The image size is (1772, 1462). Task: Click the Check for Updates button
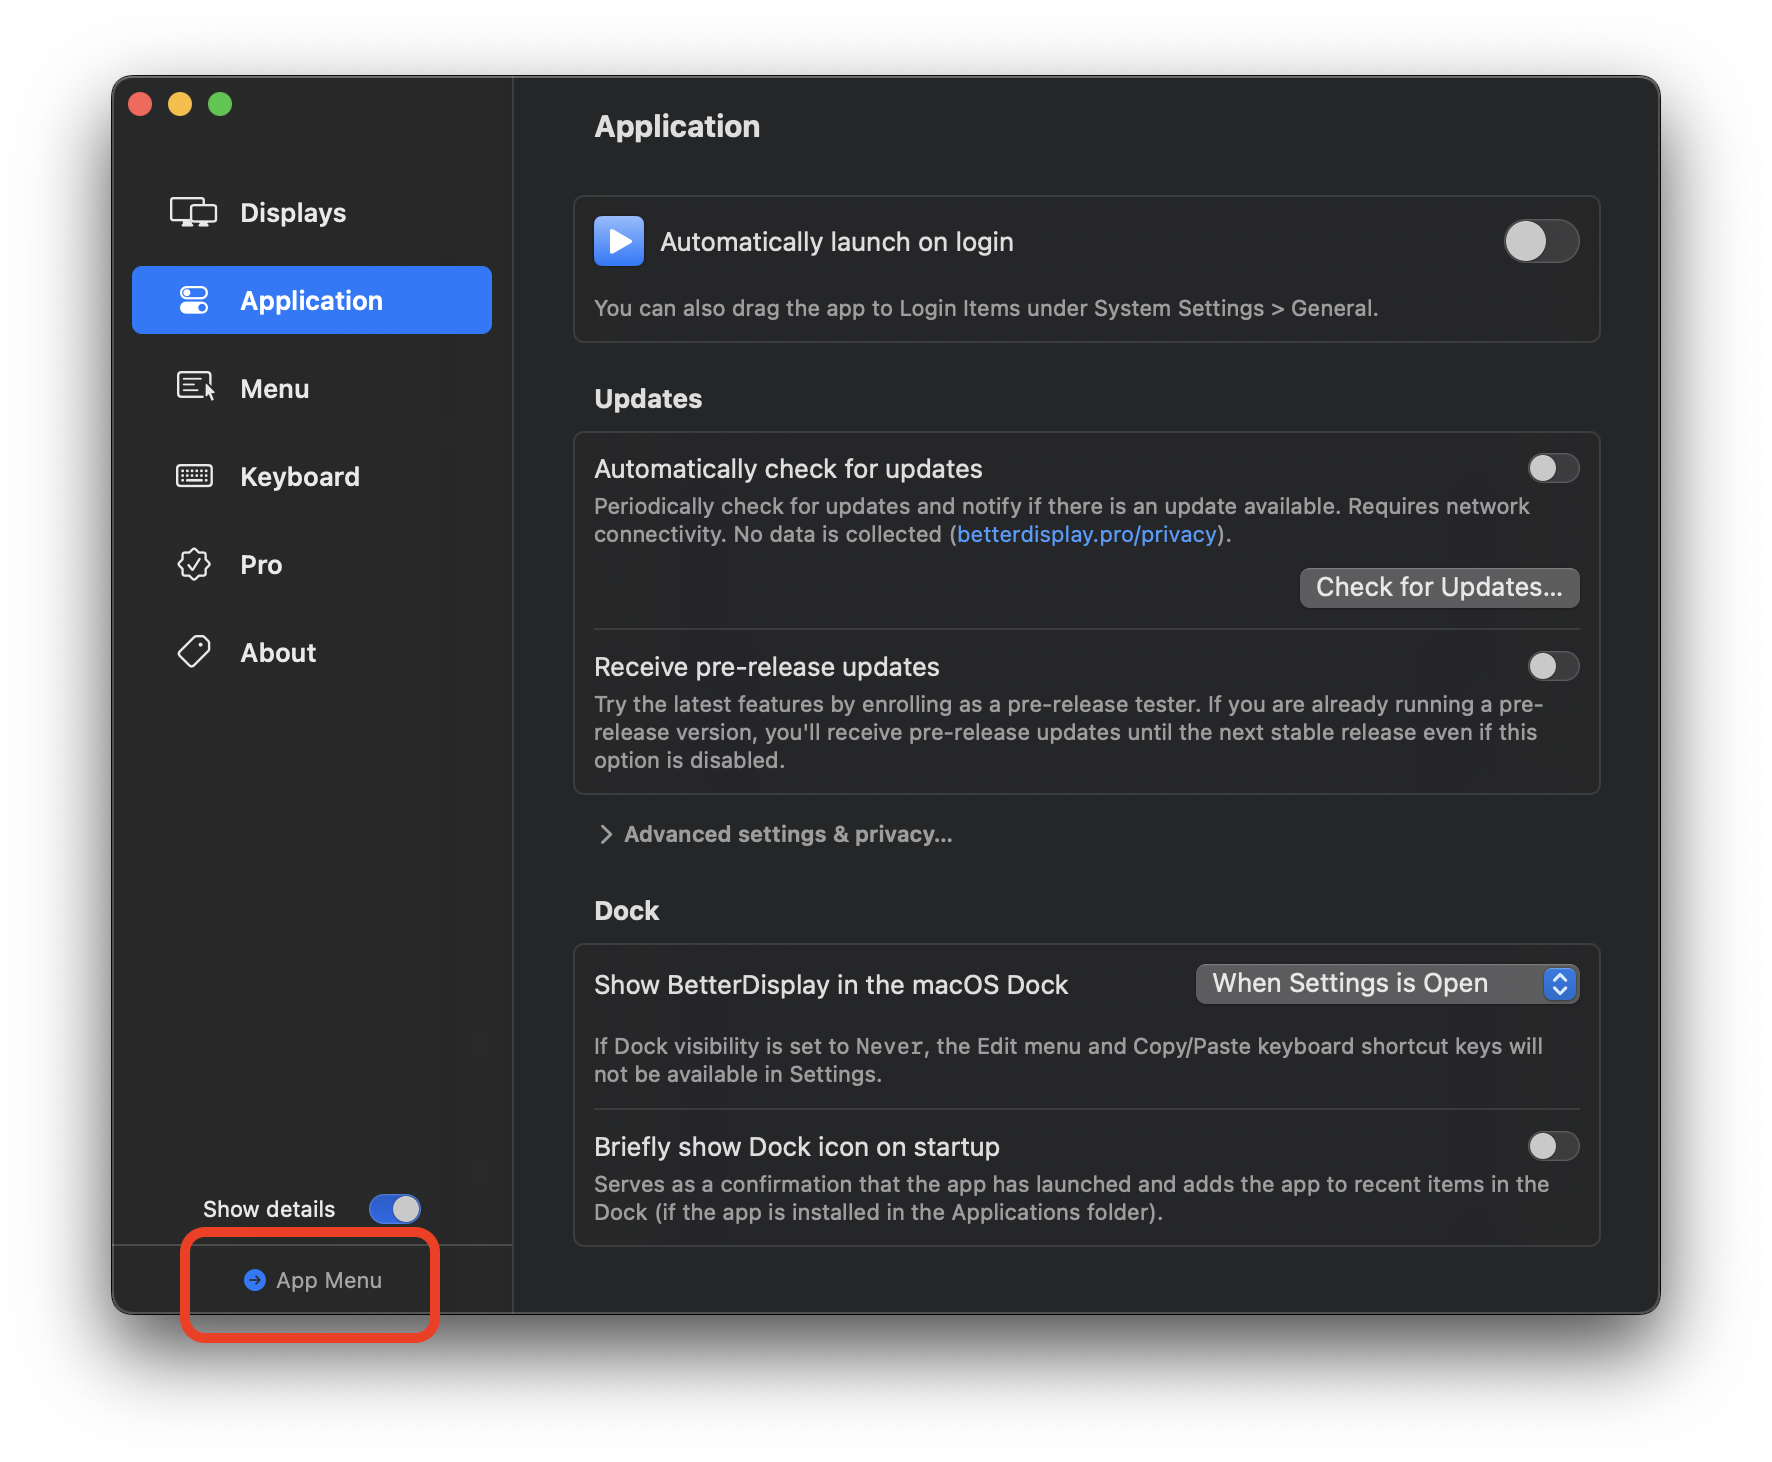coord(1439,587)
